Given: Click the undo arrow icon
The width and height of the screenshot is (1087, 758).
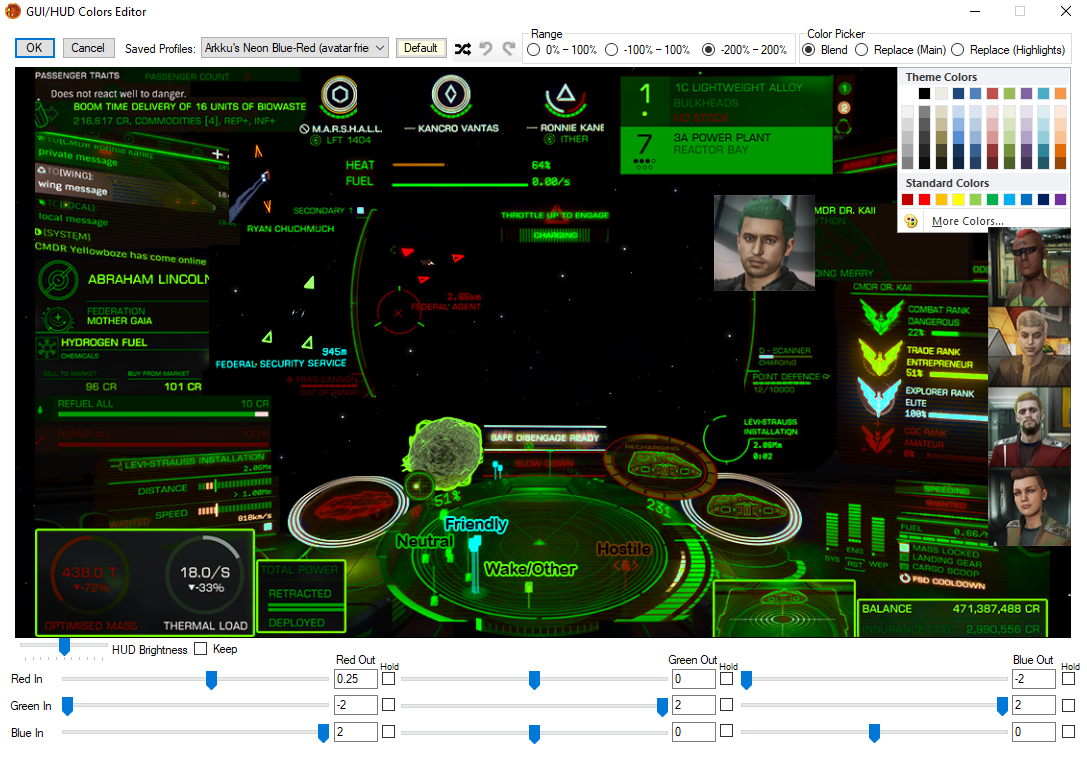Looking at the screenshot, I should [x=486, y=49].
